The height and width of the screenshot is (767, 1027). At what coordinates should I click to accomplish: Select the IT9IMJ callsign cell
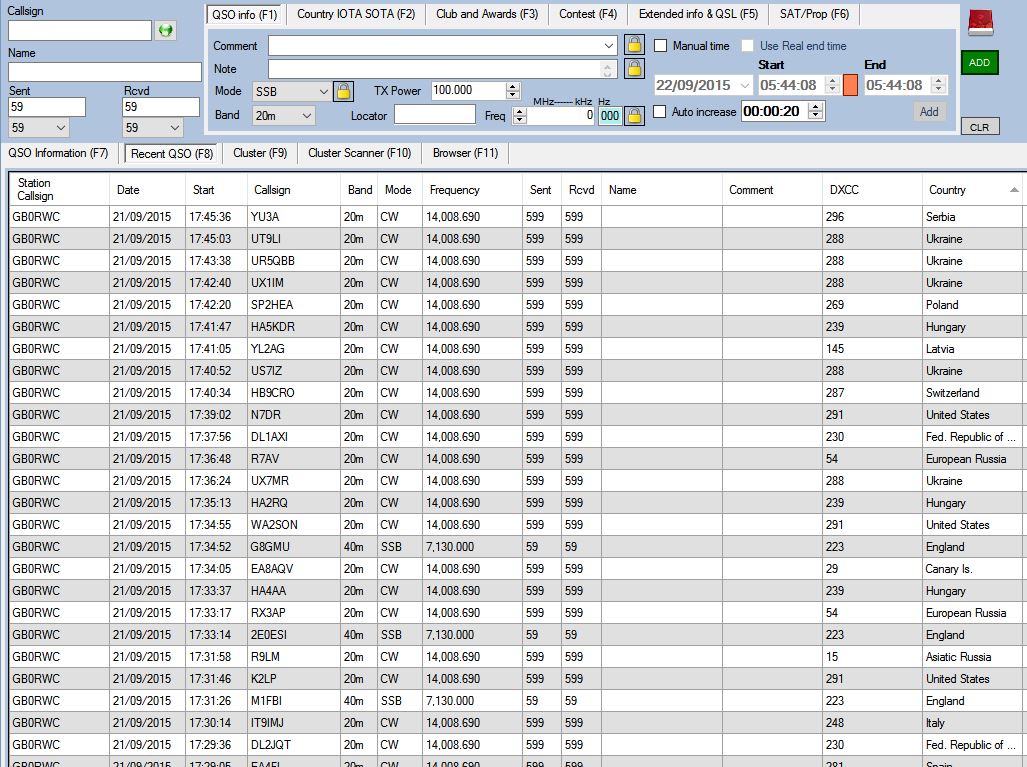point(293,723)
